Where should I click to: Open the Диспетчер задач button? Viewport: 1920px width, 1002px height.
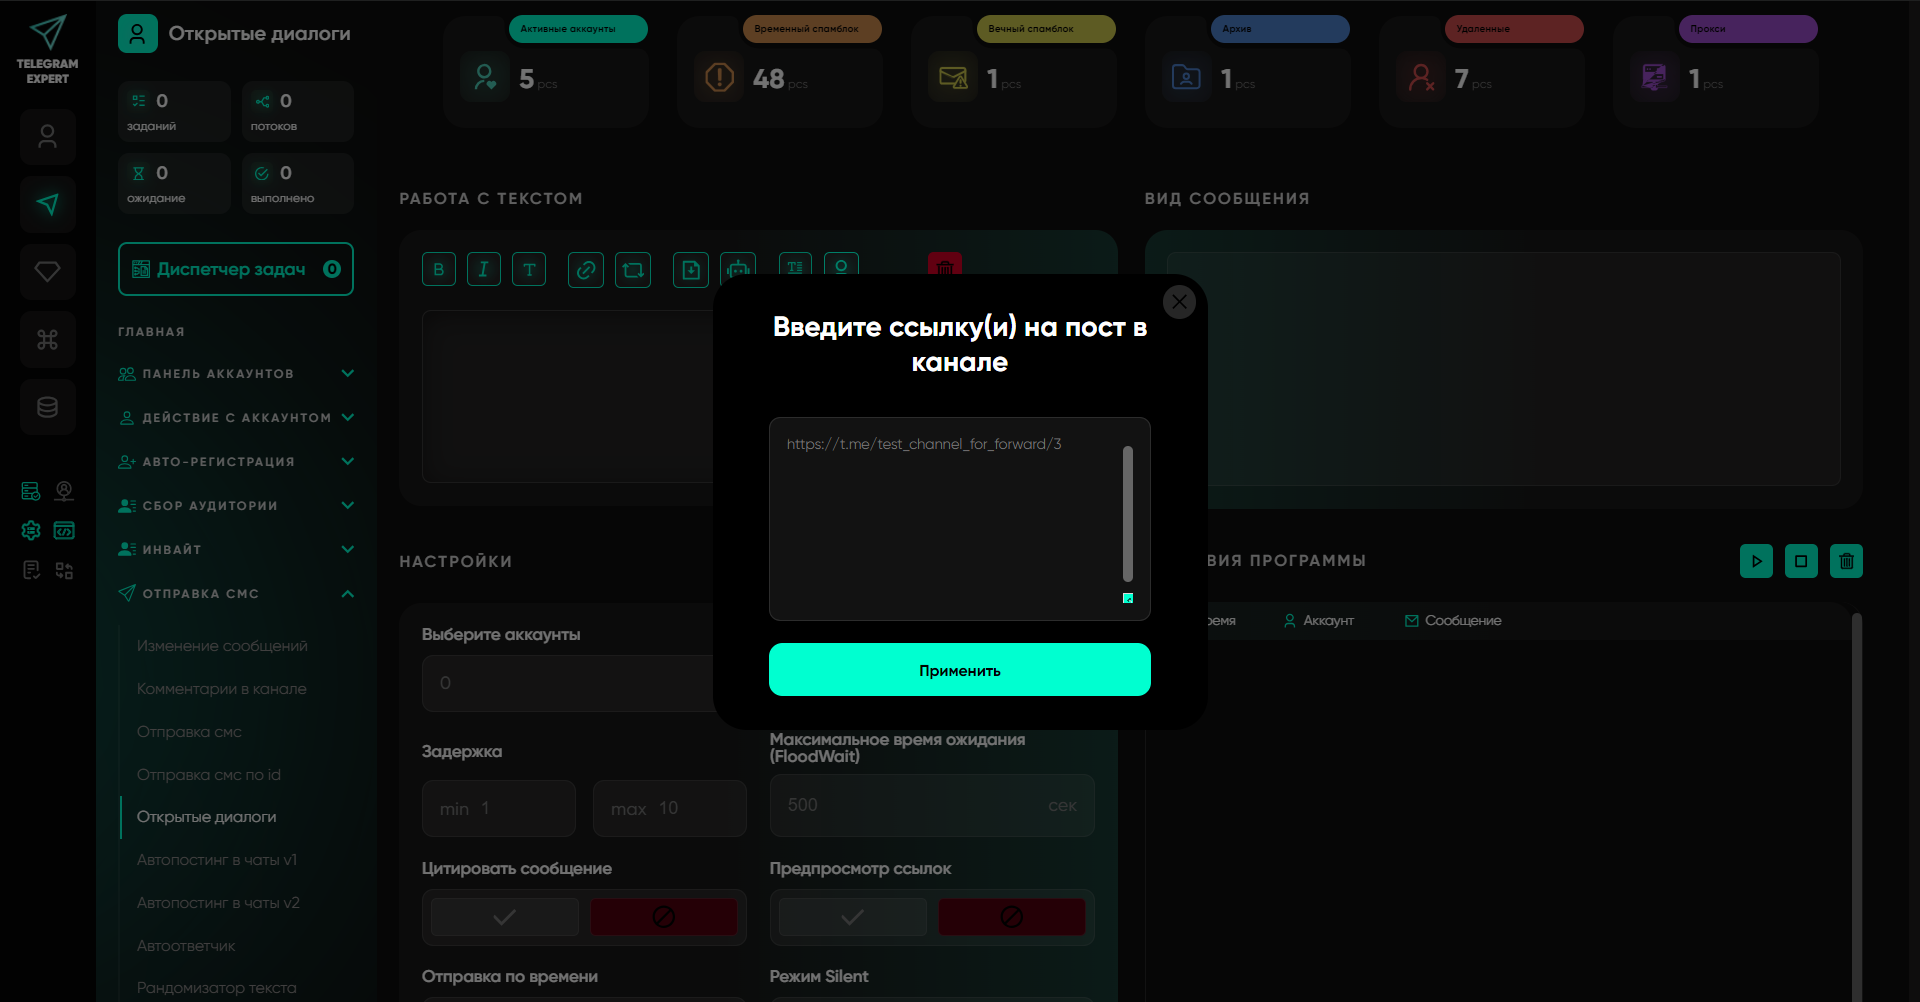point(236,269)
